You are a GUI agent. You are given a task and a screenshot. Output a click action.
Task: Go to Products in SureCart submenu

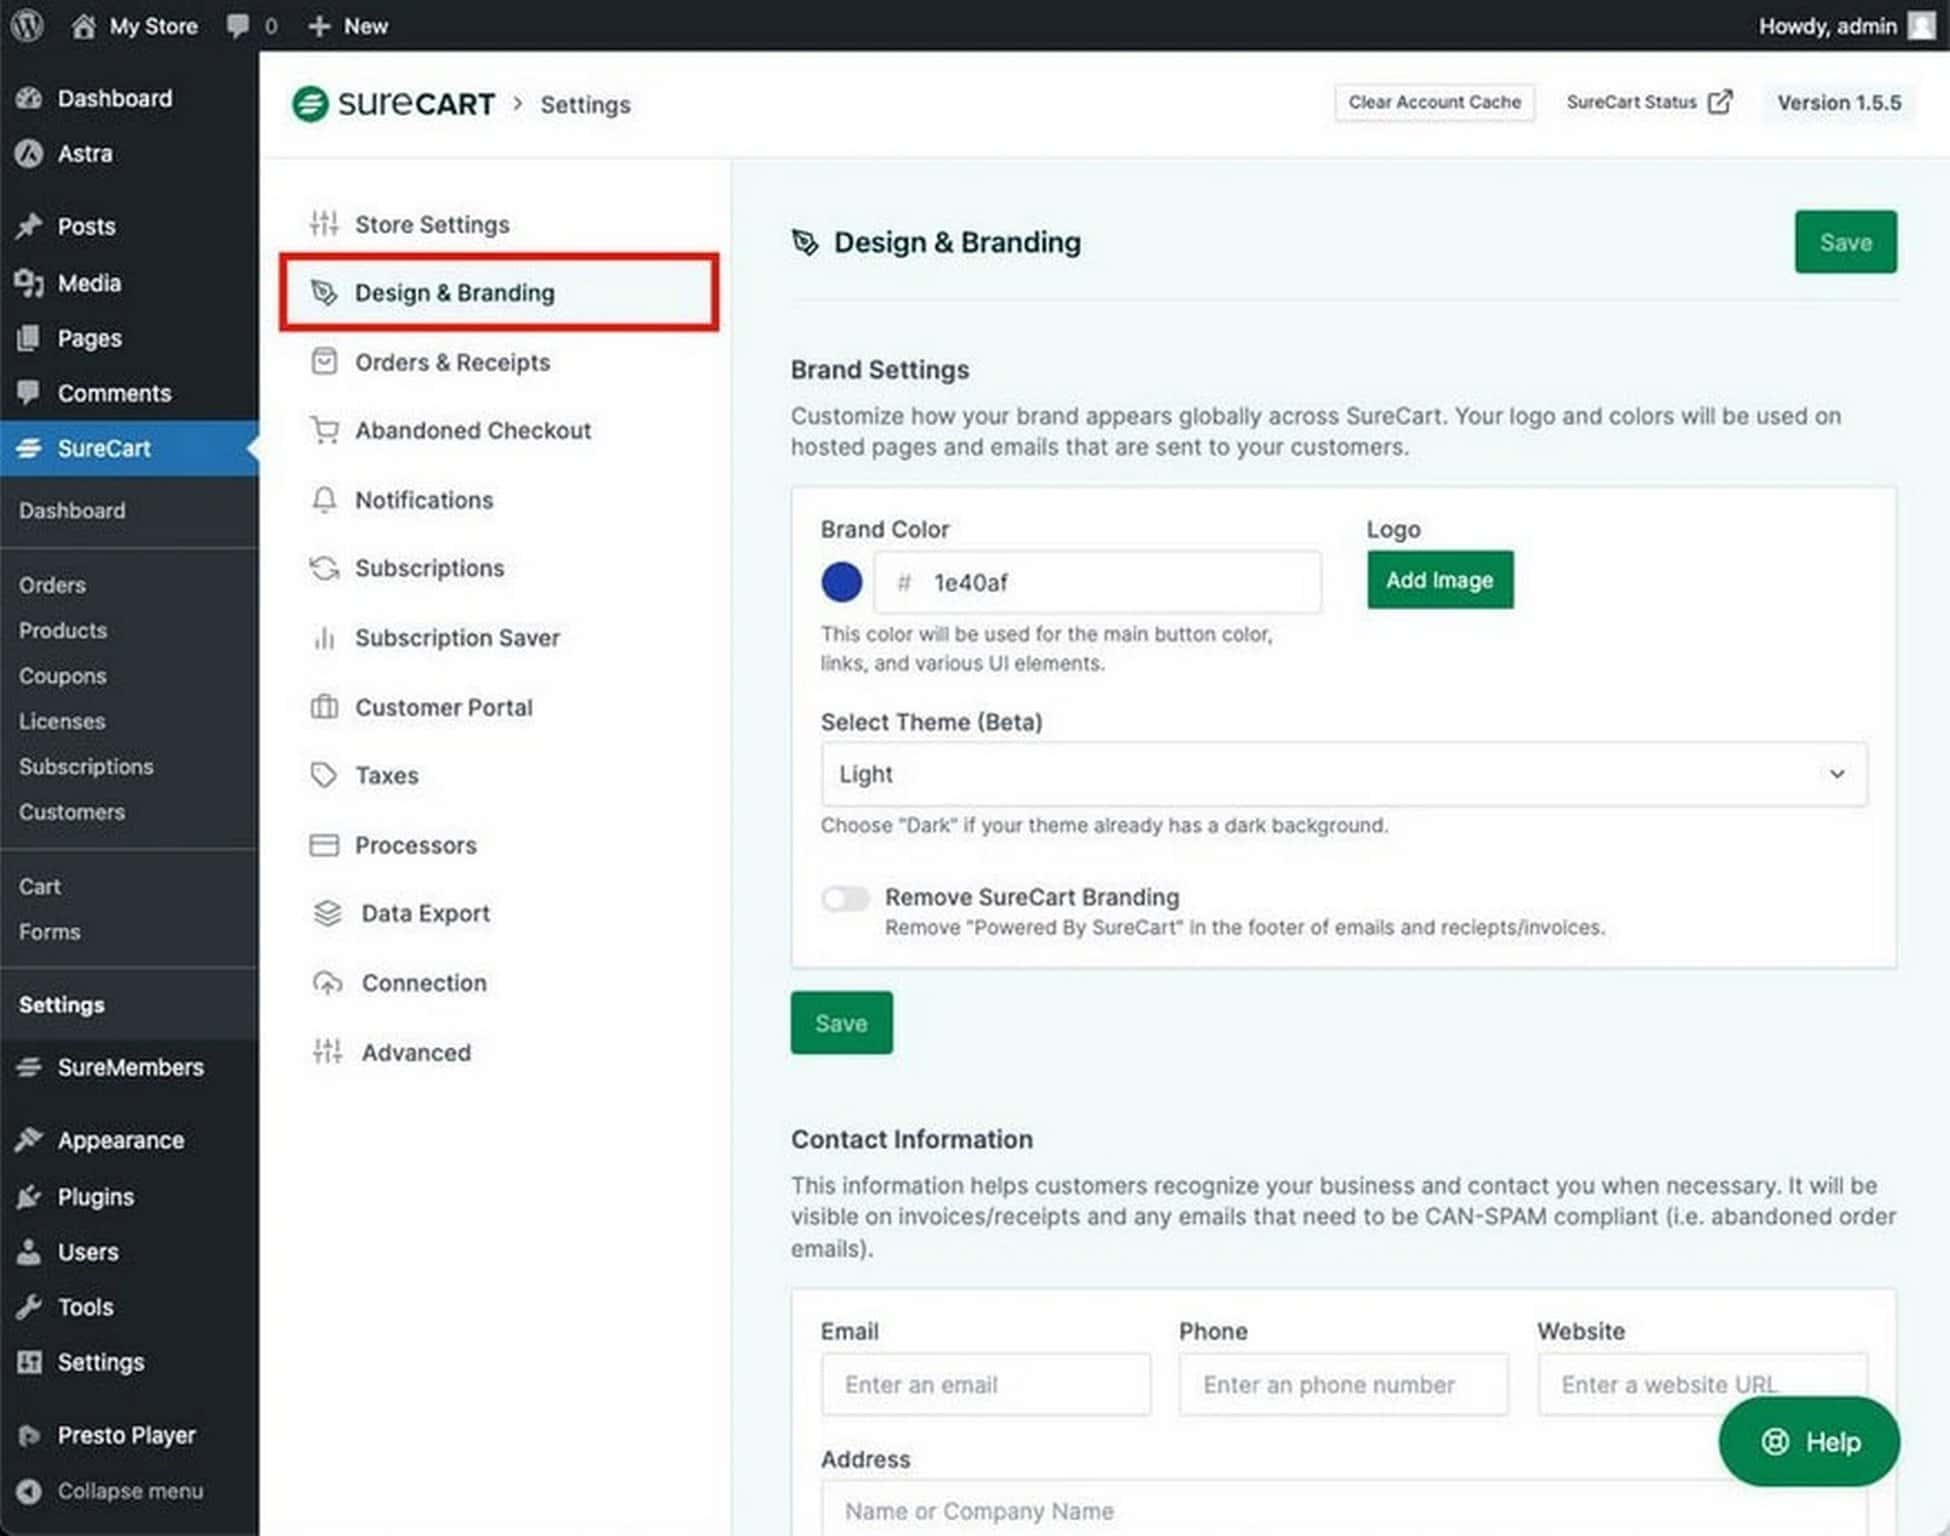[x=63, y=630]
